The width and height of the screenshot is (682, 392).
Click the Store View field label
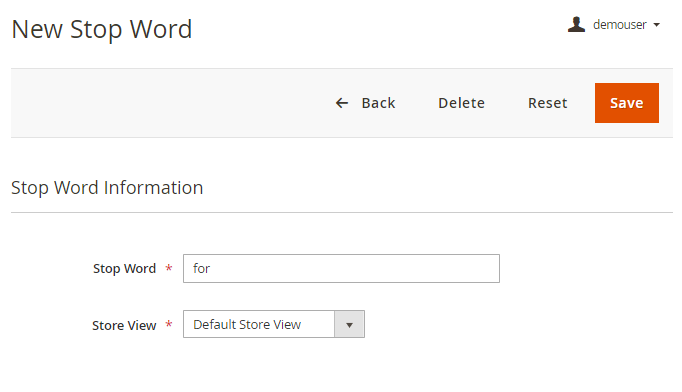tap(124, 325)
